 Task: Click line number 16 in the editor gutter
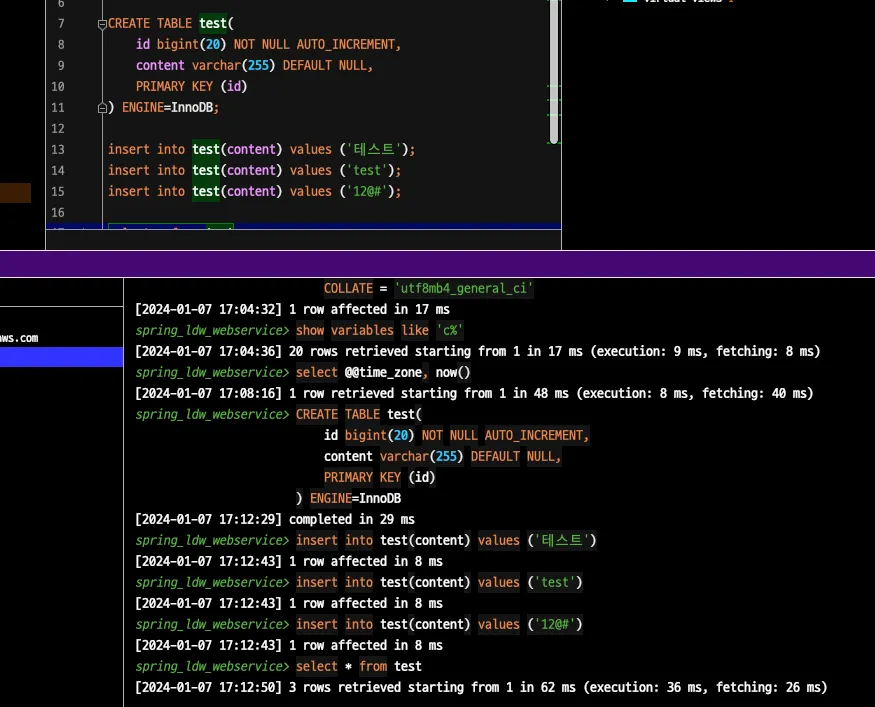point(58,213)
